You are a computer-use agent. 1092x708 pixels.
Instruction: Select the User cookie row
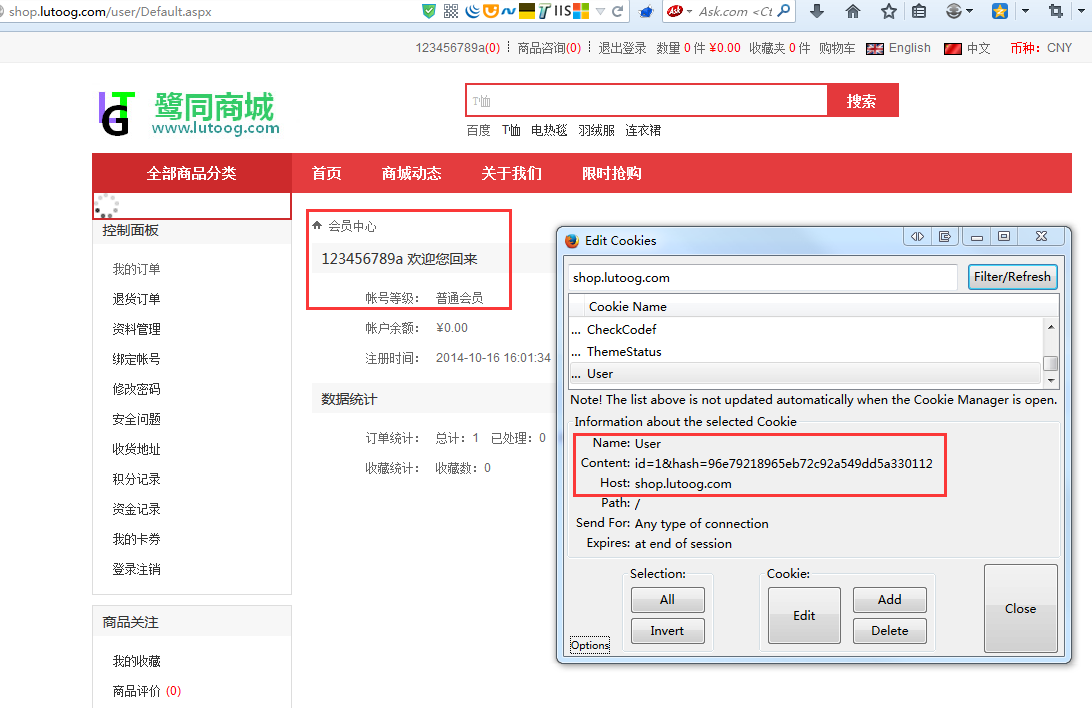tap(806, 374)
